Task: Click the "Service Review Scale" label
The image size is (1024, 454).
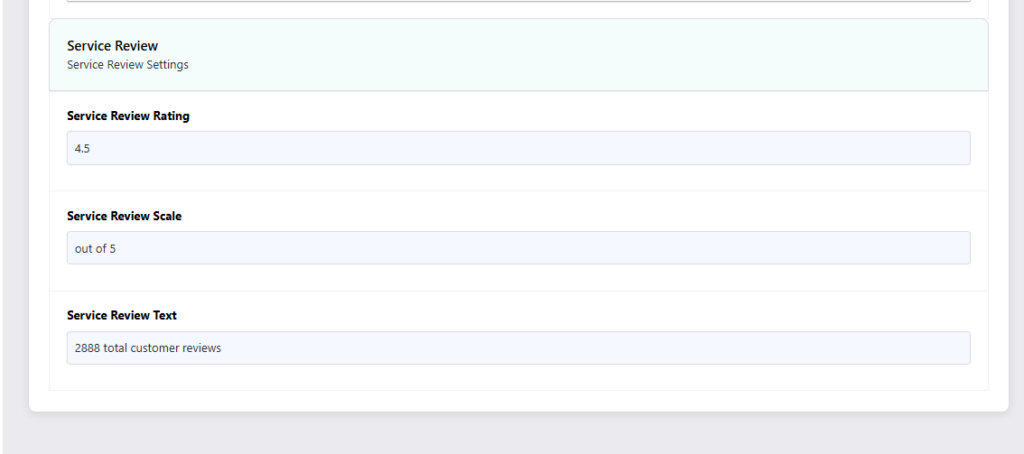Action: [x=124, y=216]
